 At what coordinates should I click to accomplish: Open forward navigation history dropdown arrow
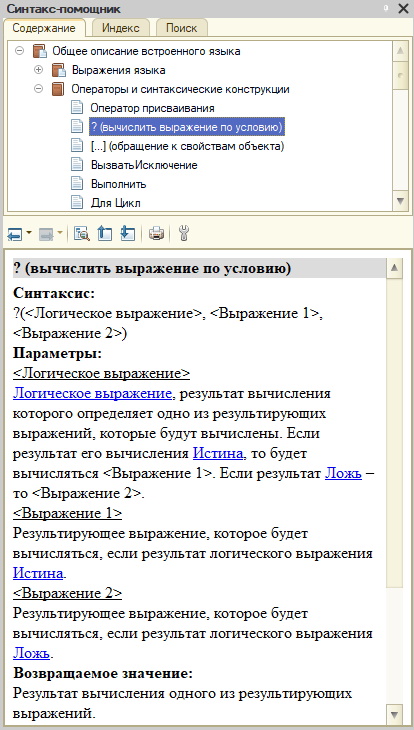point(61,233)
